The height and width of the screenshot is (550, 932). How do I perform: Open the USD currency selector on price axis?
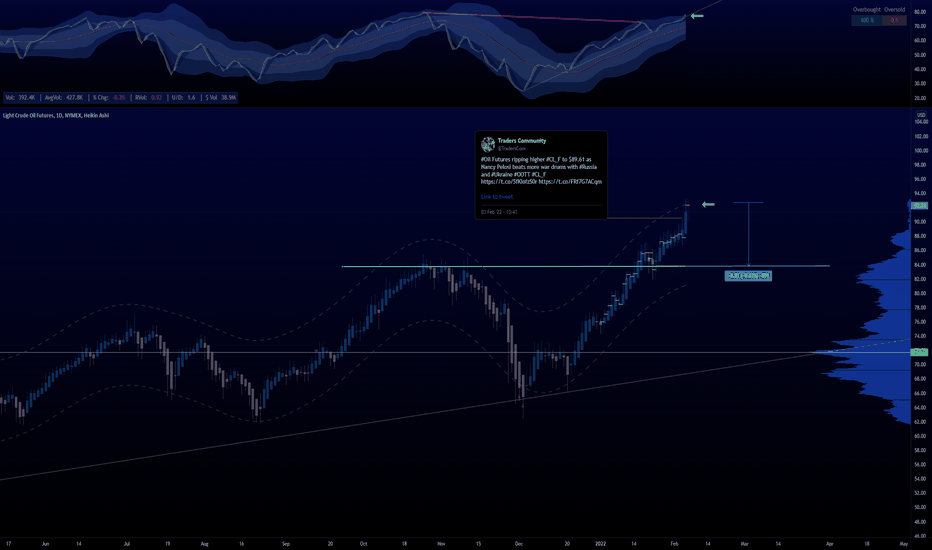tap(921, 115)
